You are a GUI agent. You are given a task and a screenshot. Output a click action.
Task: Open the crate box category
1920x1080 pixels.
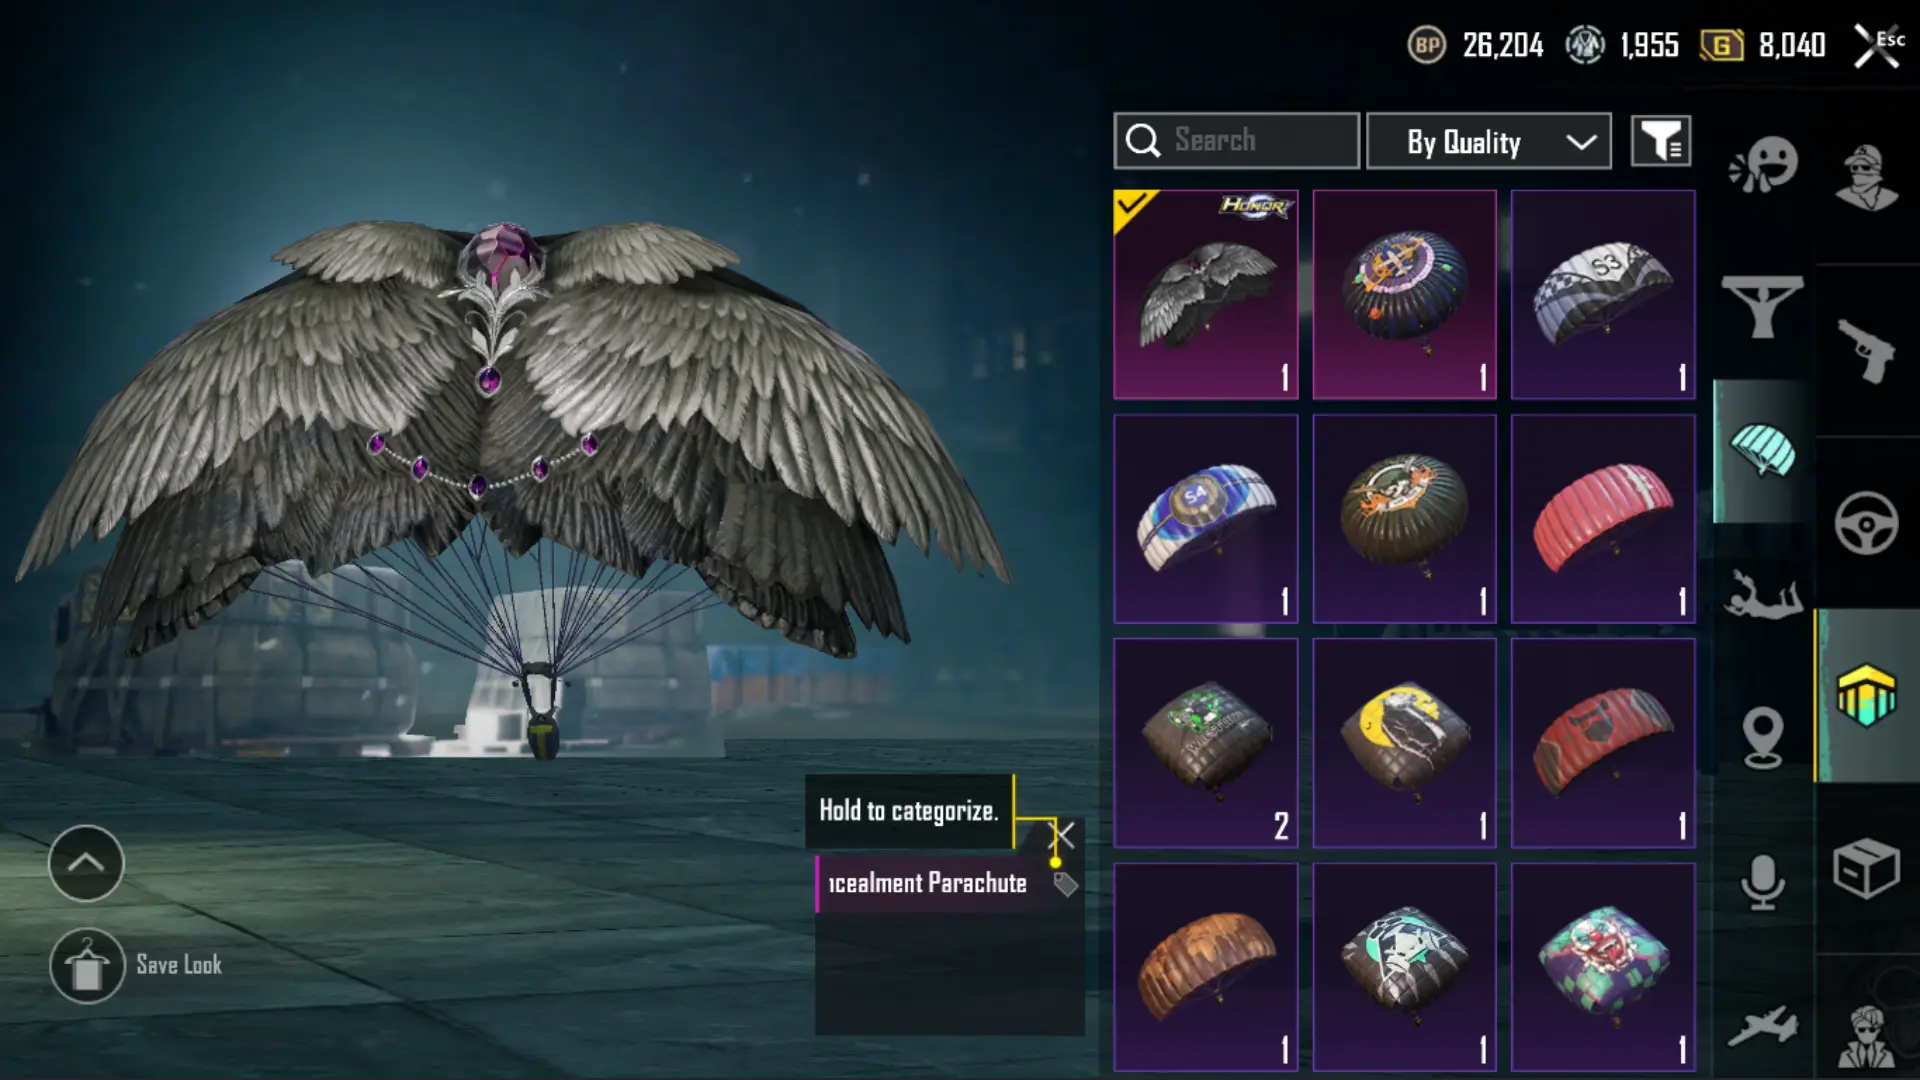click(1866, 868)
